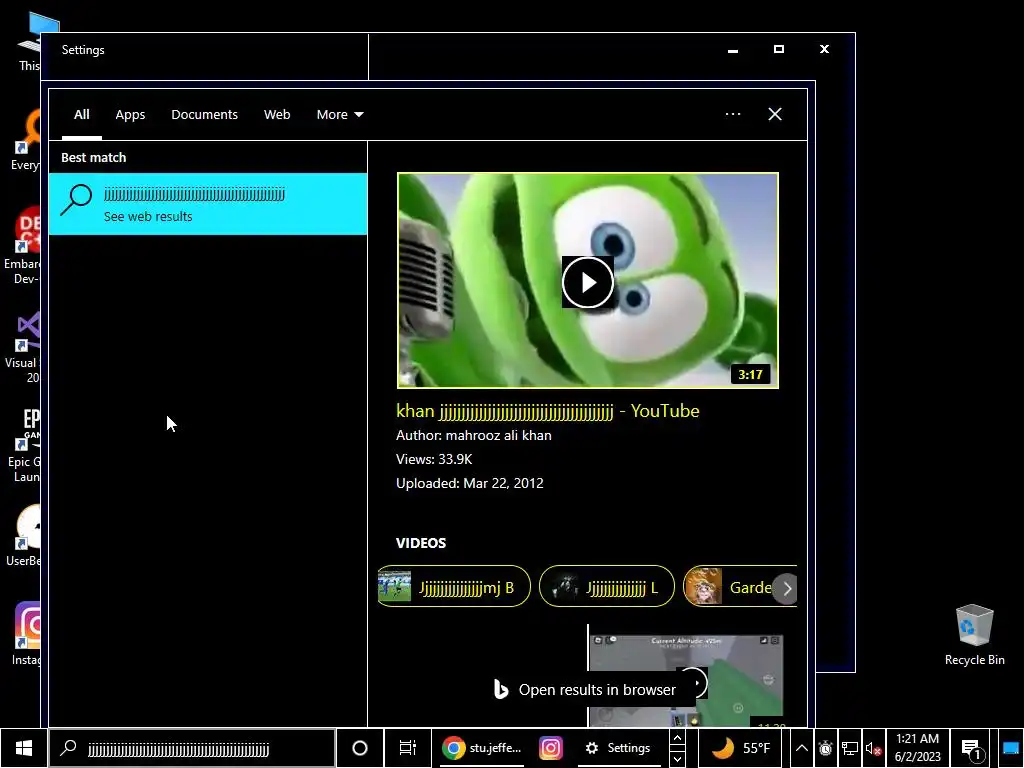
Task: Click the muted volume tray icon
Action: (x=873, y=749)
